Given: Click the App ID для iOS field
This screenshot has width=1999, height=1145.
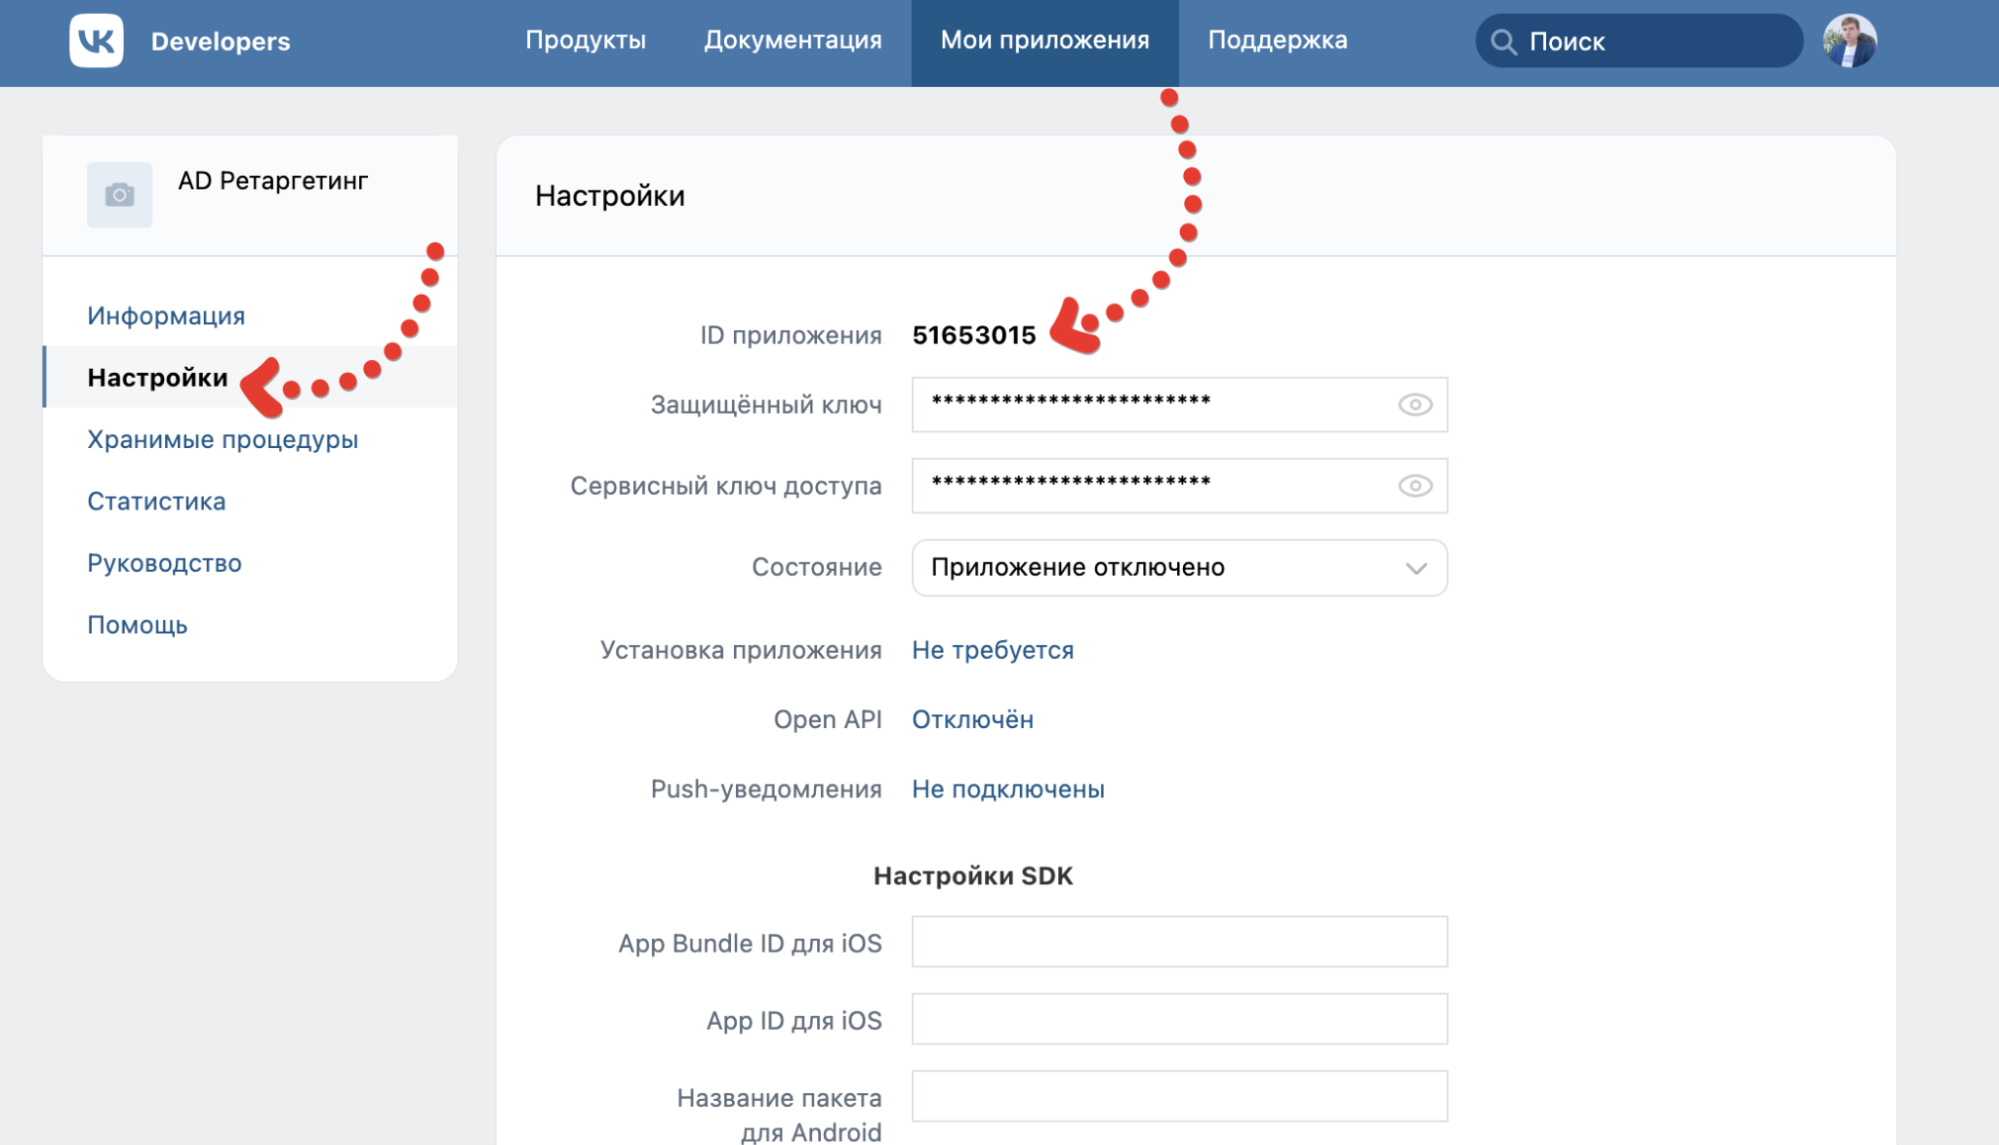Looking at the screenshot, I should 1179,1019.
